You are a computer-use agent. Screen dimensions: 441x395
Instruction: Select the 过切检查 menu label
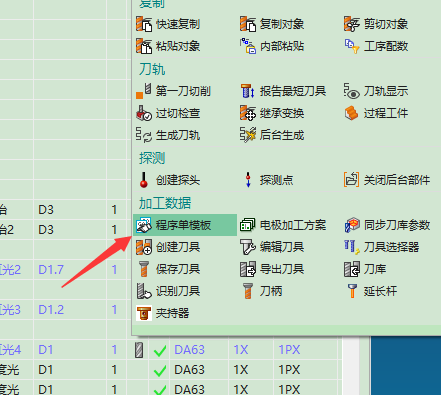point(178,113)
